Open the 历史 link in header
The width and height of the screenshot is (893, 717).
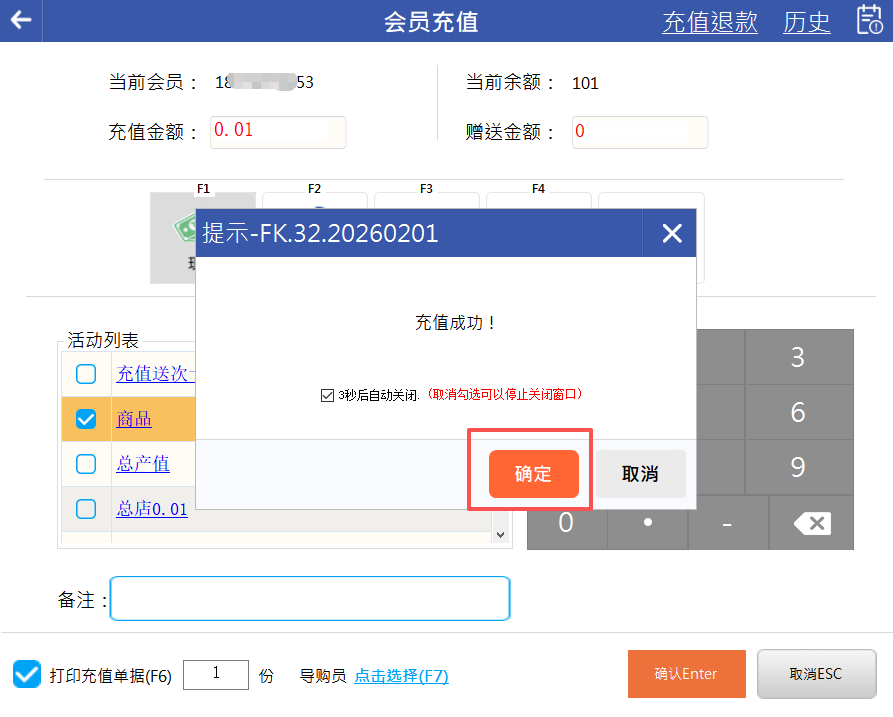click(806, 22)
